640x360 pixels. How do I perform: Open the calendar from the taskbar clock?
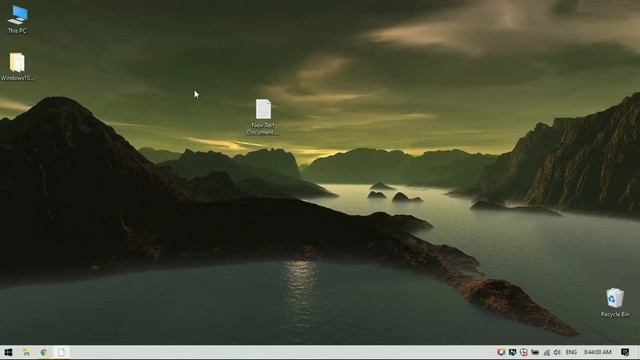[598, 352]
